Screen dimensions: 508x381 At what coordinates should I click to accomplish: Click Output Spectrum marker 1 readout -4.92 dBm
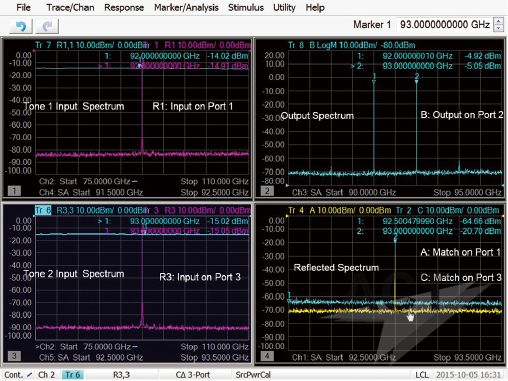[483, 56]
